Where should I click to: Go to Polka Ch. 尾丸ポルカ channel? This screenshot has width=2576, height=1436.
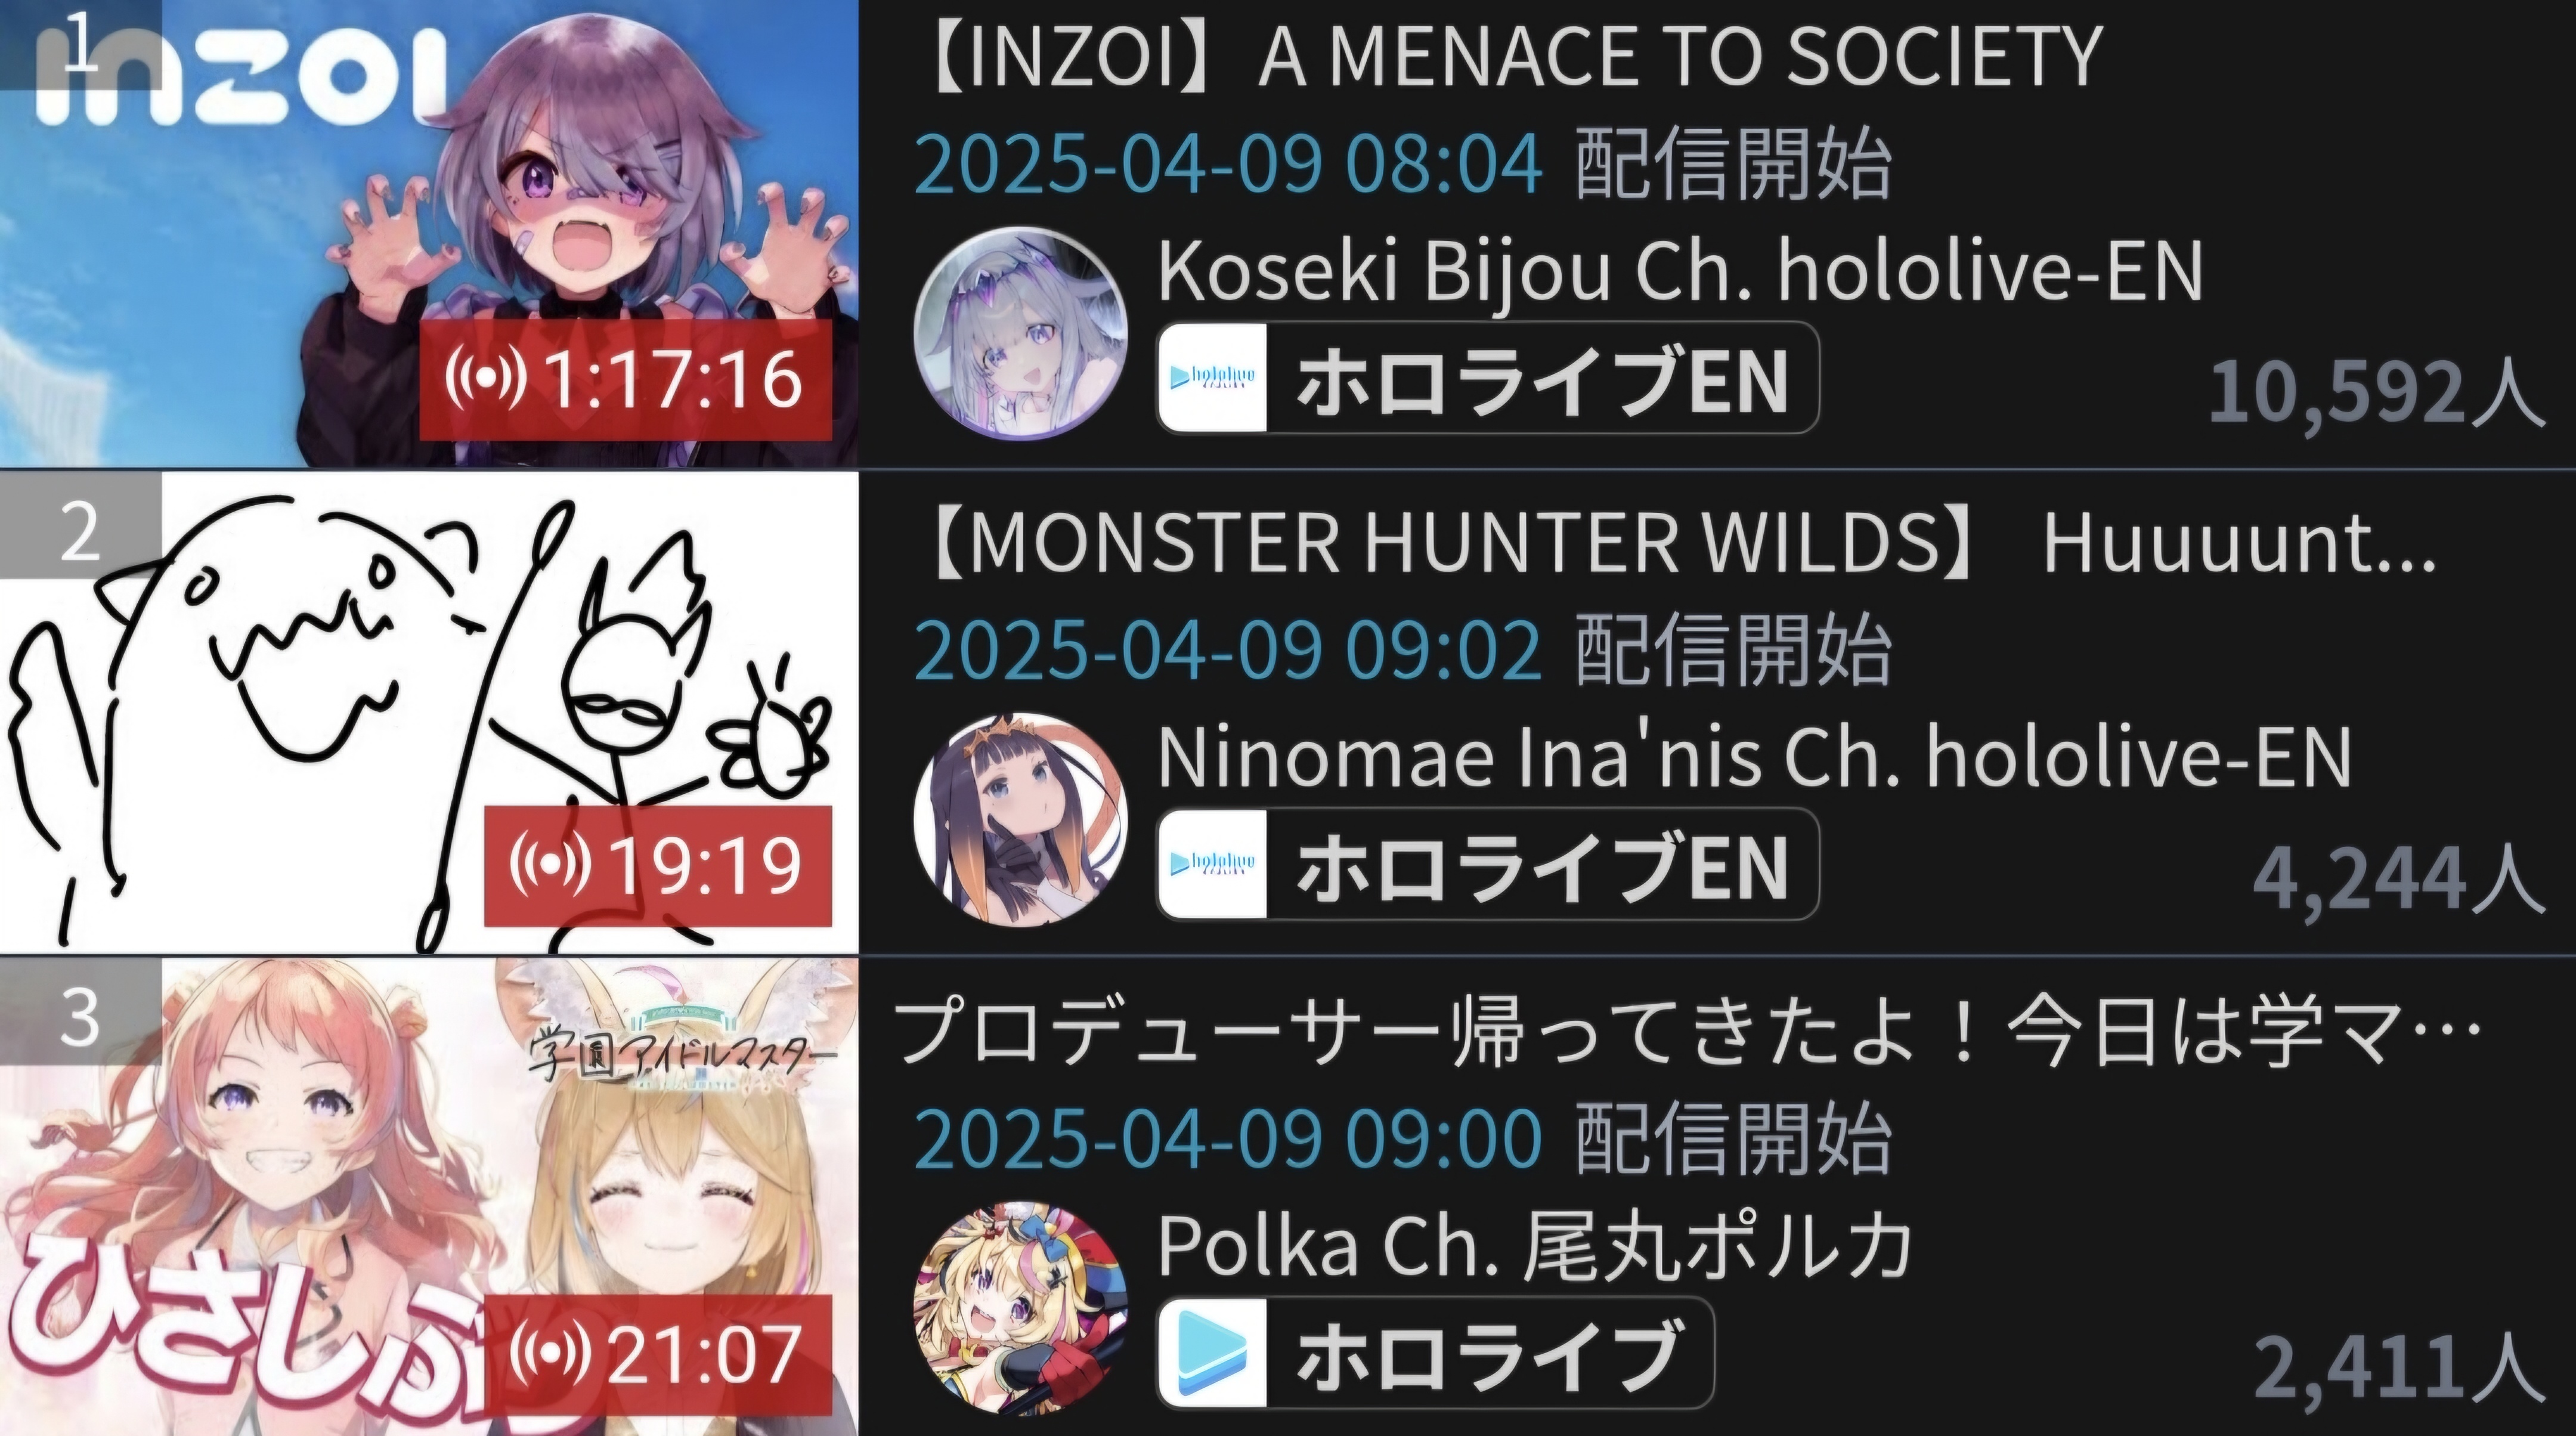[x=1535, y=1246]
